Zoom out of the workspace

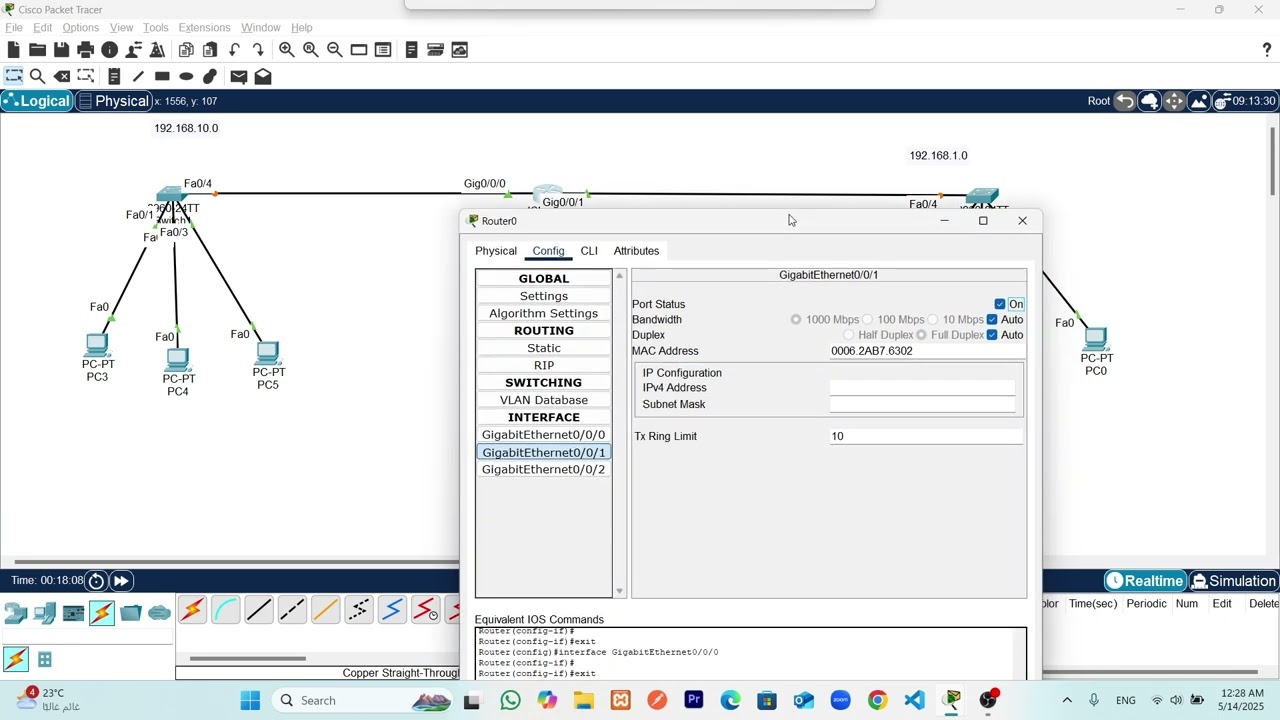(x=335, y=49)
